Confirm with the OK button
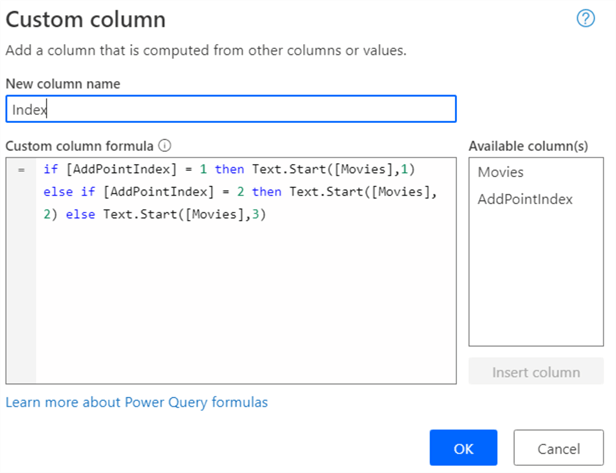The height and width of the screenshot is (473, 616). (x=463, y=449)
